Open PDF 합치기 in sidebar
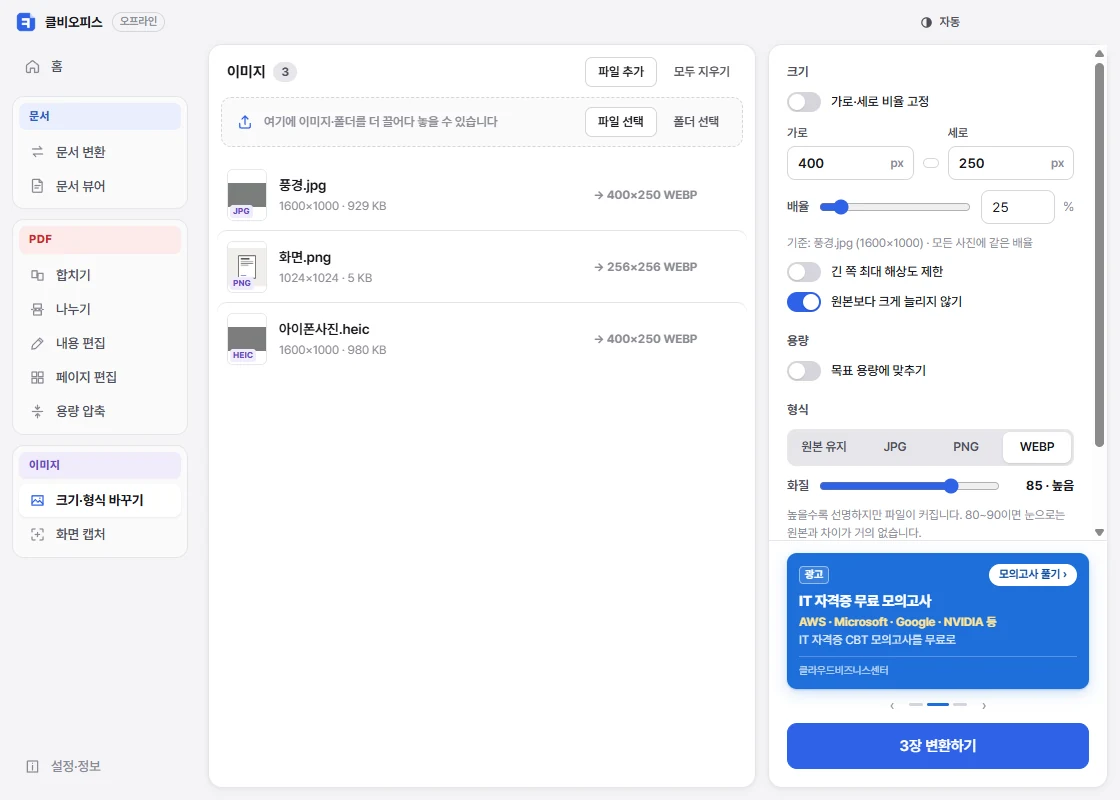The height and width of the screenshot is (800, 1120). tap(100, 275)
